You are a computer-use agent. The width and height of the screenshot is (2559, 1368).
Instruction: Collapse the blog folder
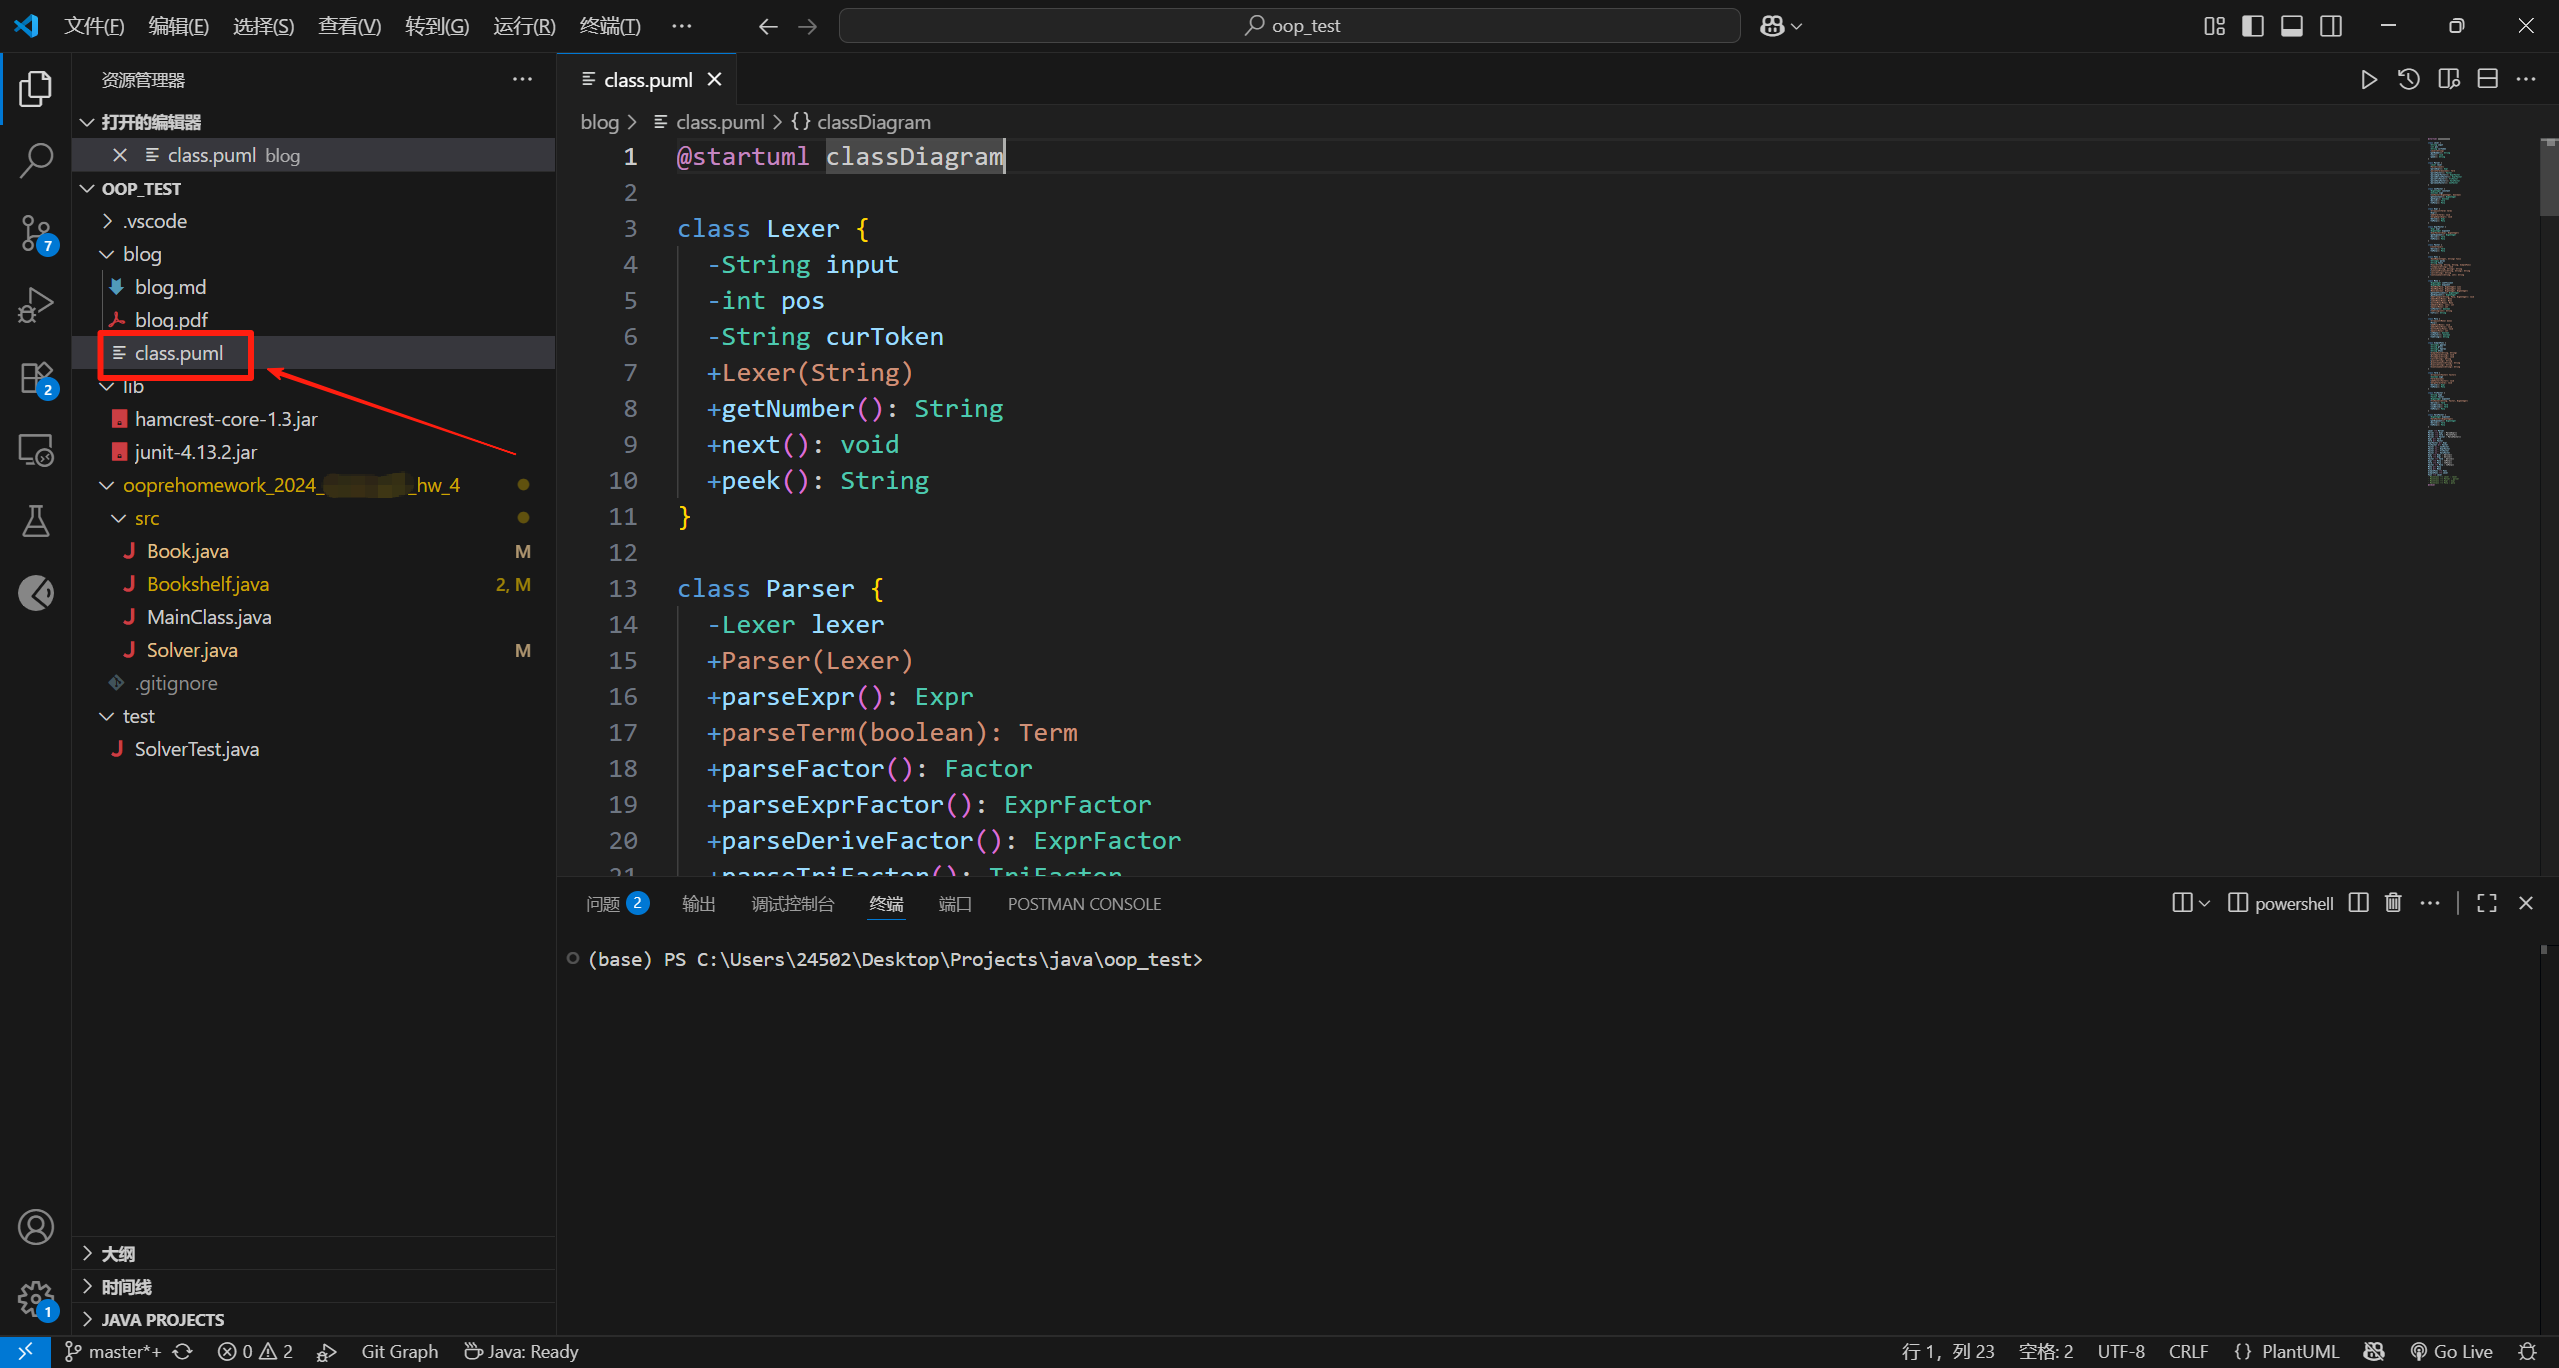pos(141,254)
